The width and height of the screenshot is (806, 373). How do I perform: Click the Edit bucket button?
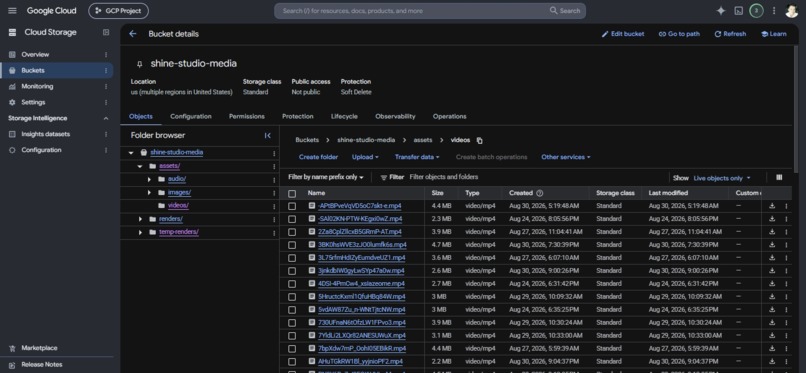click(622, 34)
